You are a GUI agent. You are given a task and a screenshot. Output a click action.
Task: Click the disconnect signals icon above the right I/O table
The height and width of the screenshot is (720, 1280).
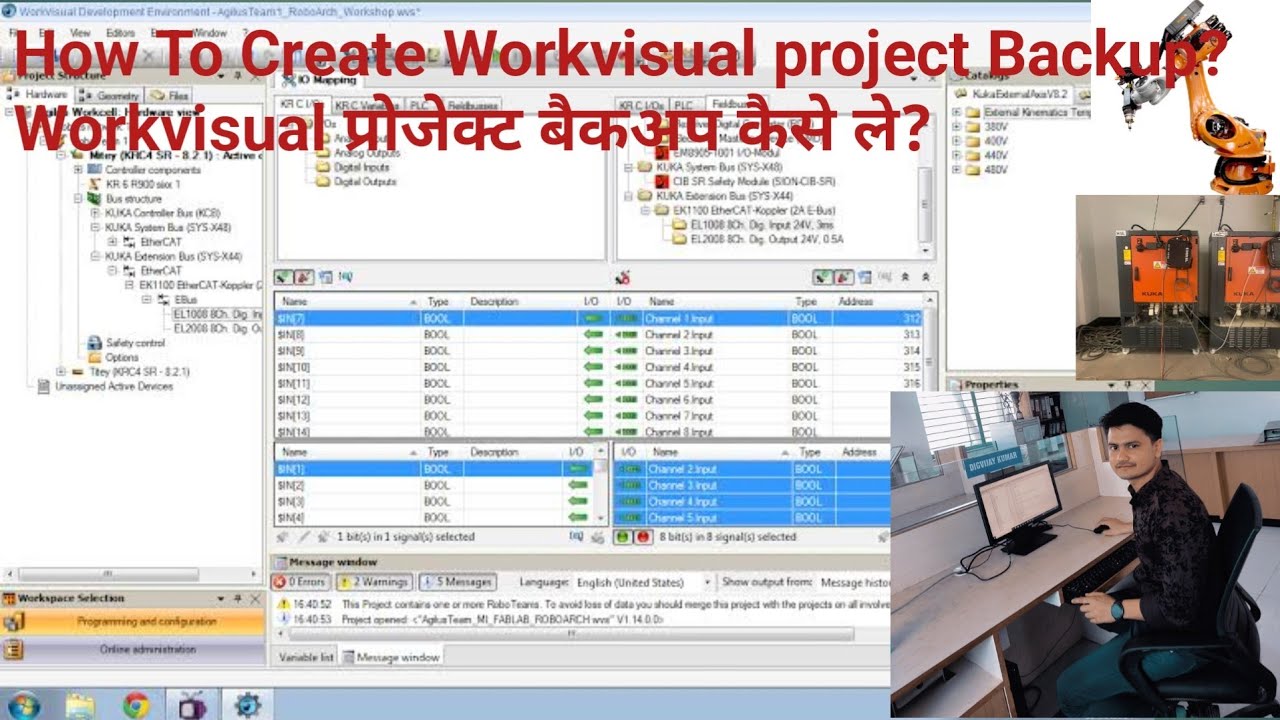[x=623, y=277]
